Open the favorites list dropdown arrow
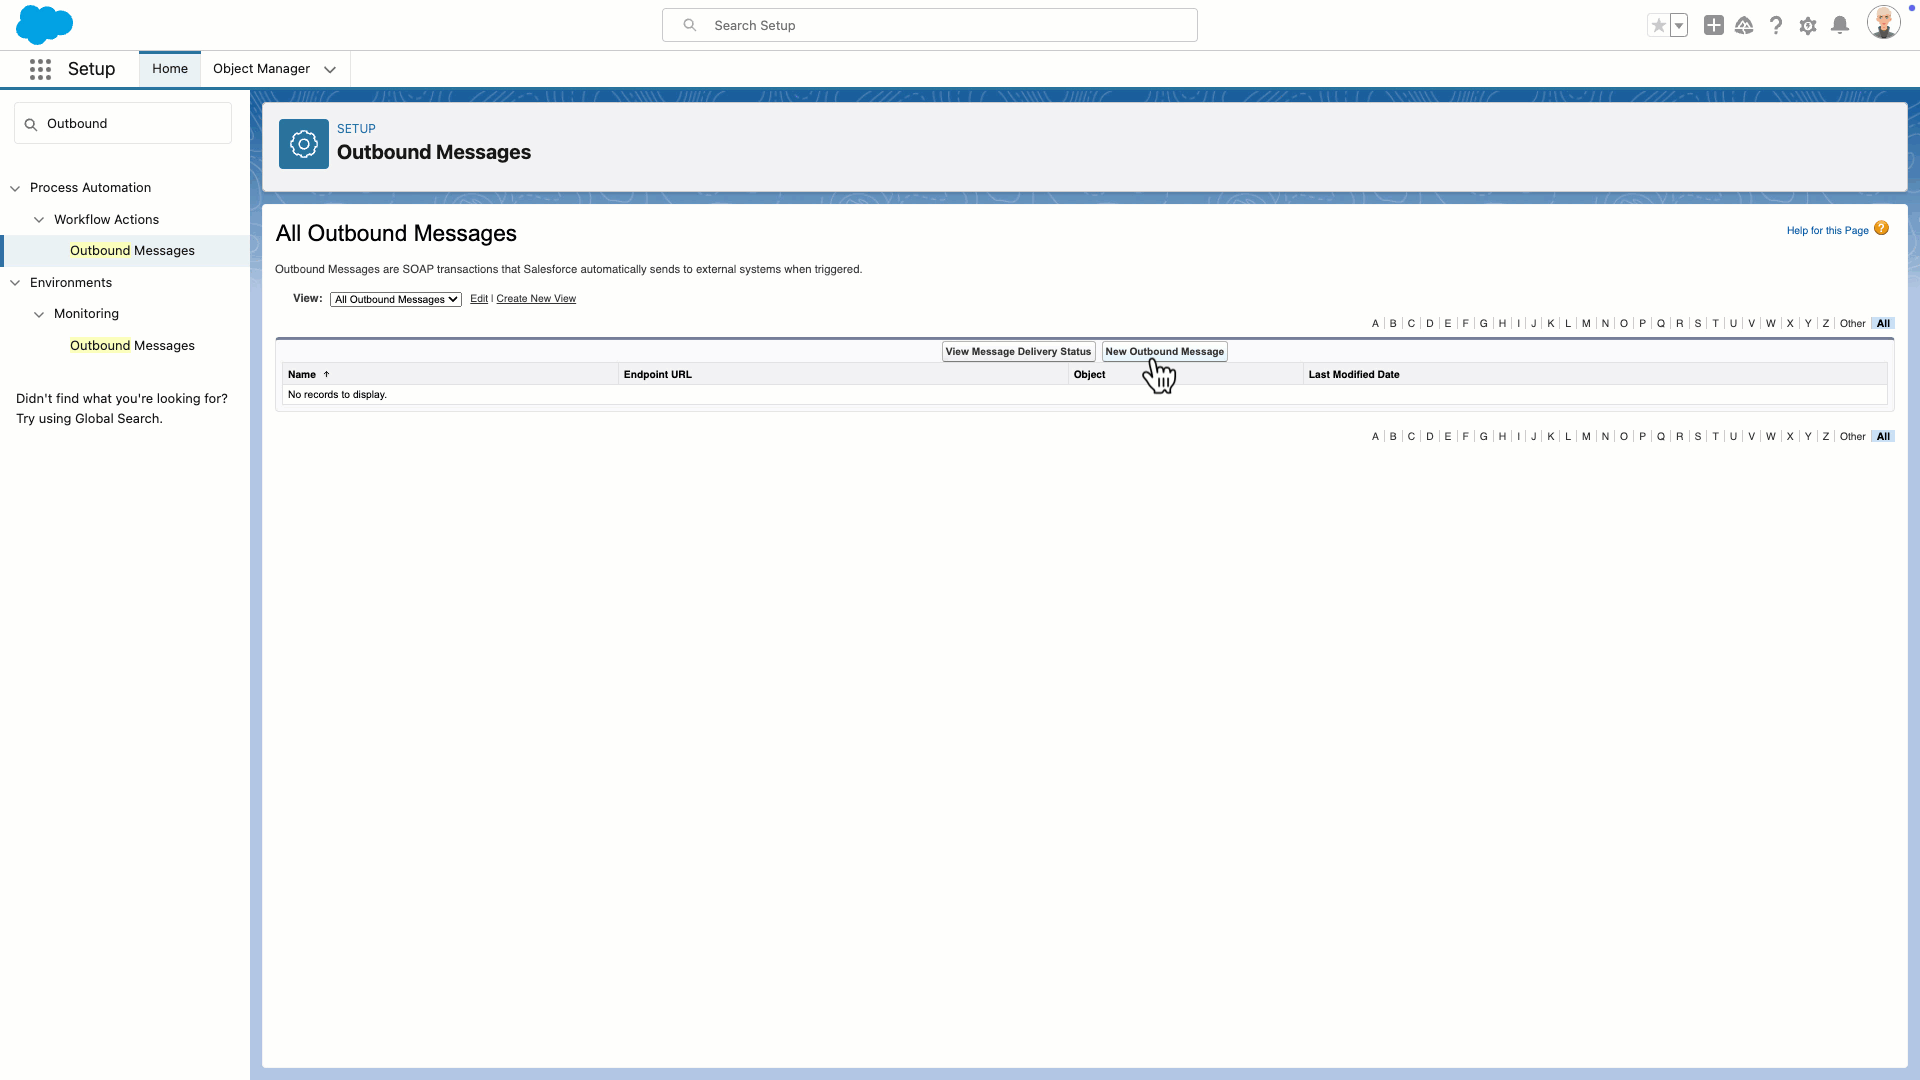The width and height of the screenshot is (1920, 1080). [x=1679, y=26]
